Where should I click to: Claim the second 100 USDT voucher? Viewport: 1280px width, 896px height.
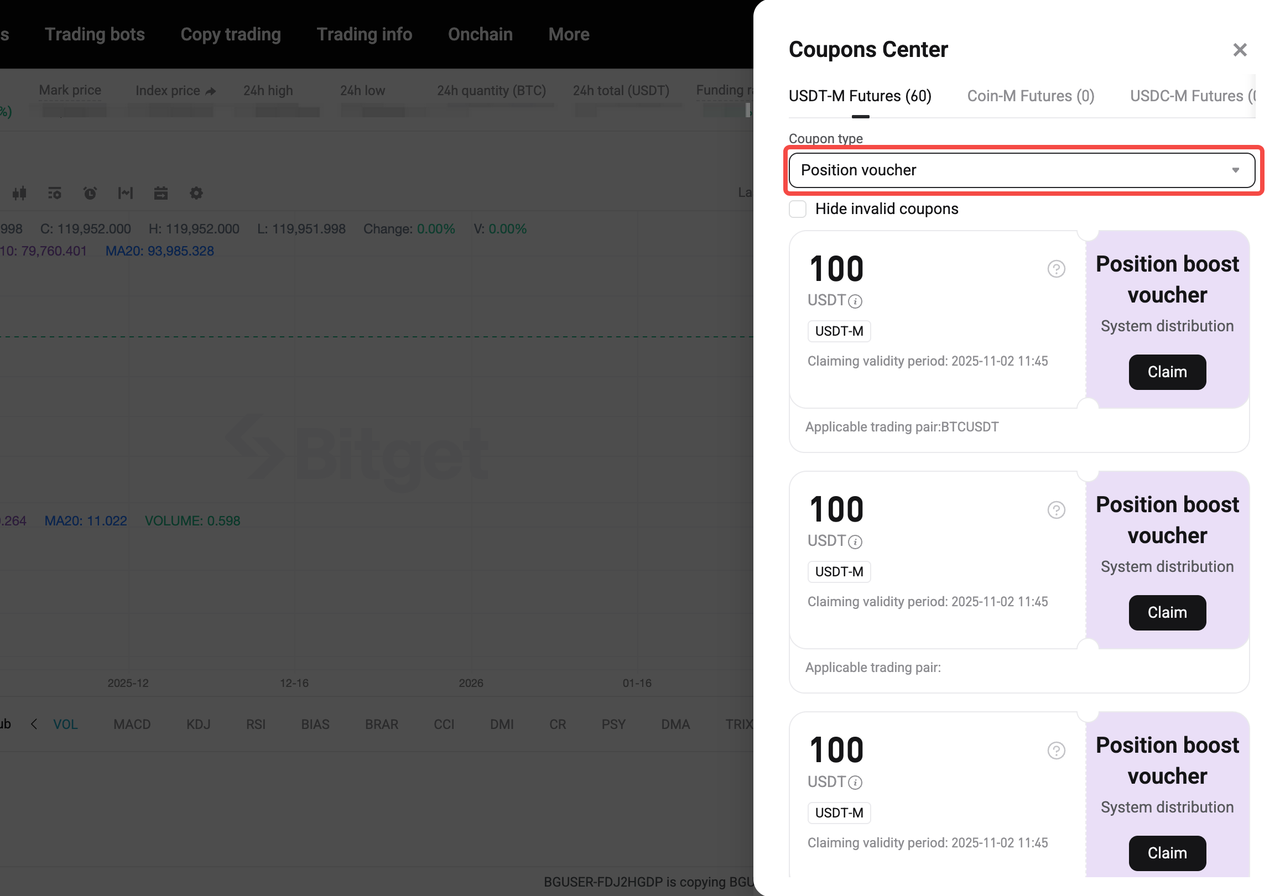[1167, 612]
